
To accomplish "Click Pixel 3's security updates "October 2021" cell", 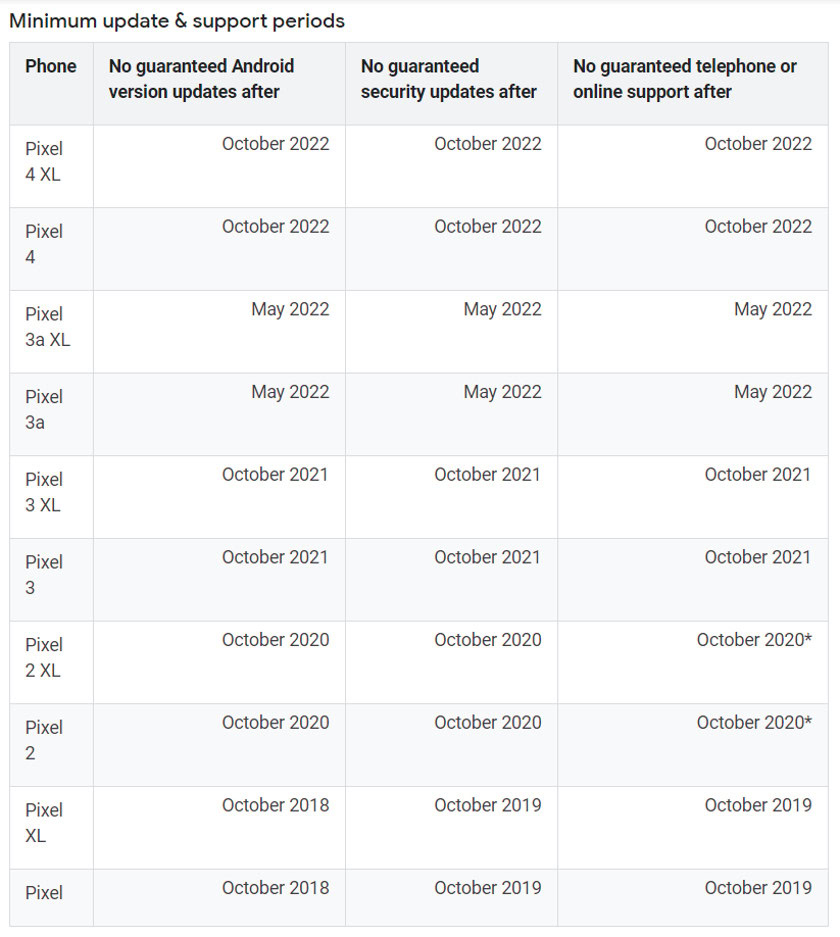I will [x=487, y=557].
